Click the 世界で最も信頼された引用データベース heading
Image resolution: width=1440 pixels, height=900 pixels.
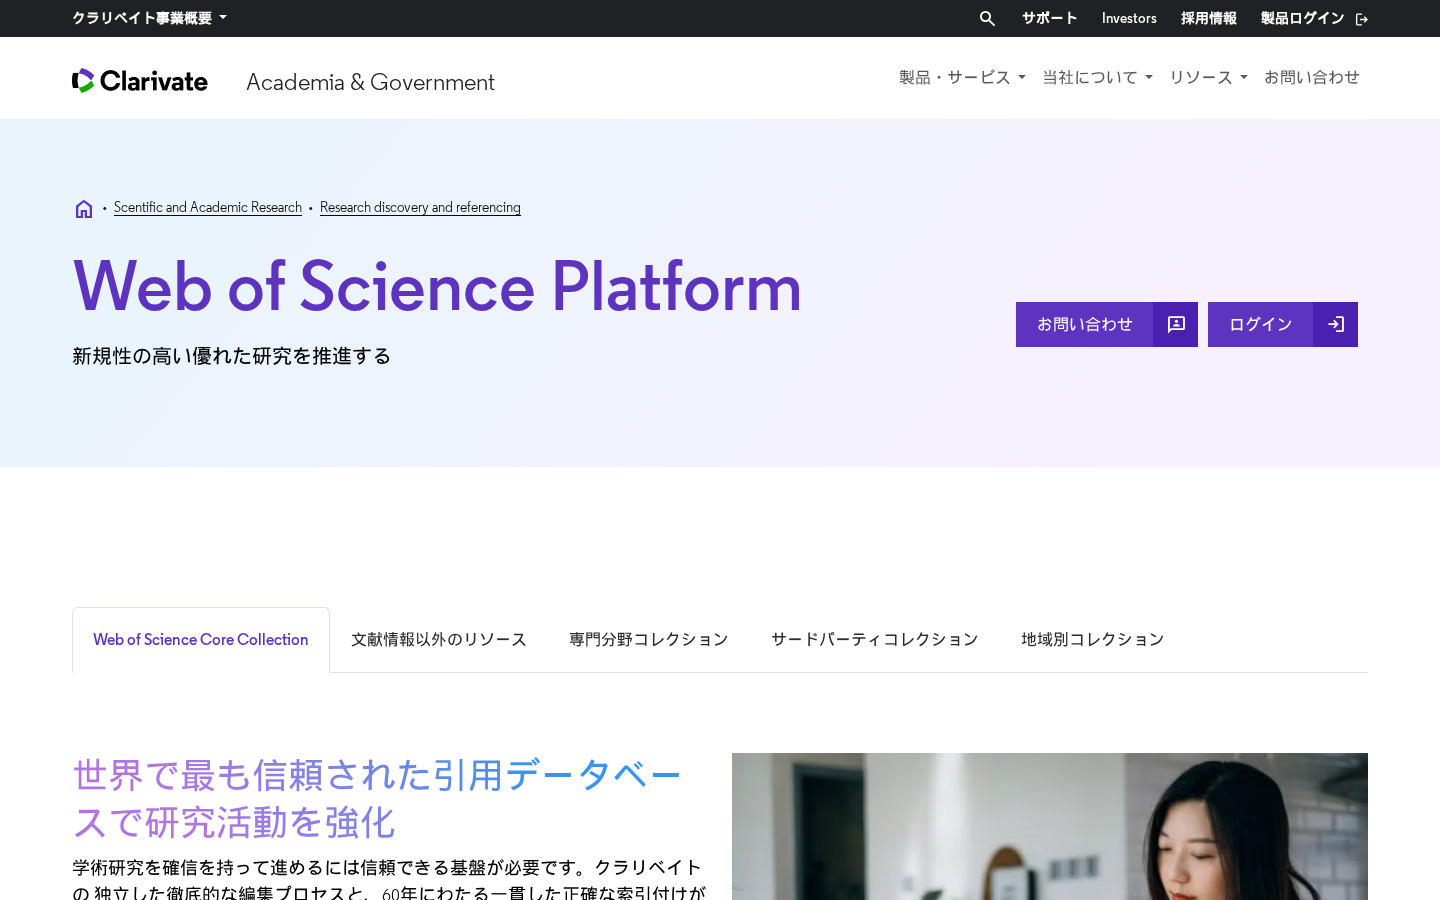coord(378,798)
